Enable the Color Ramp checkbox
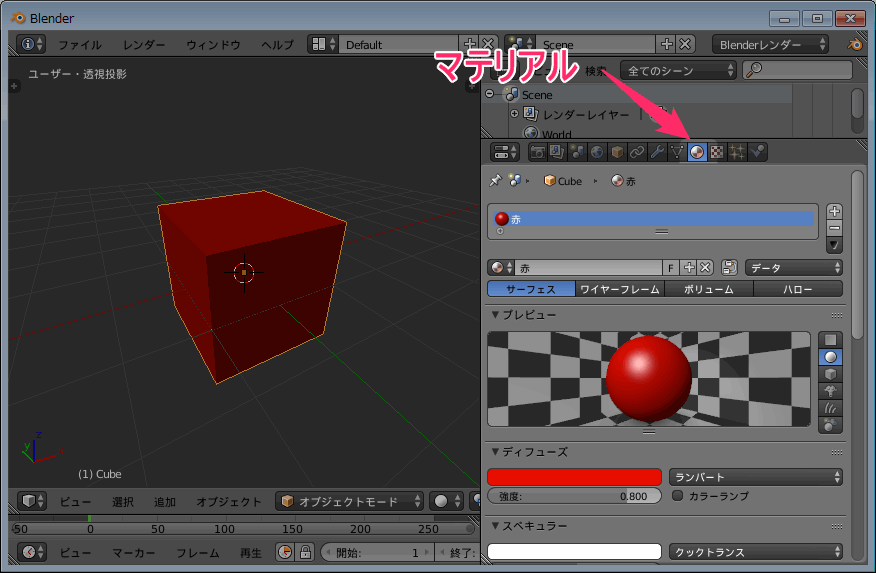876x573 pixels. coord(677,495)
